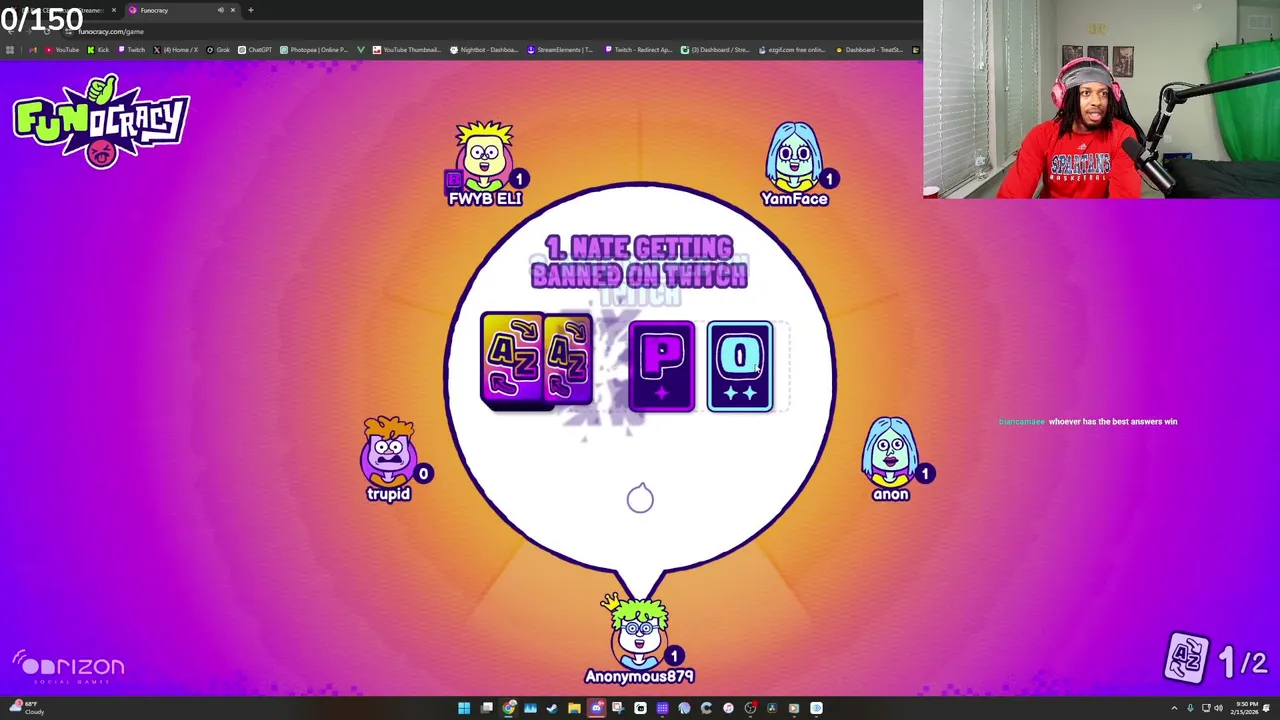This screenshot has width=1280, height=720.
Task: Pick the purple letter P card
Action: pyautogui.click(x=661, y=366)
